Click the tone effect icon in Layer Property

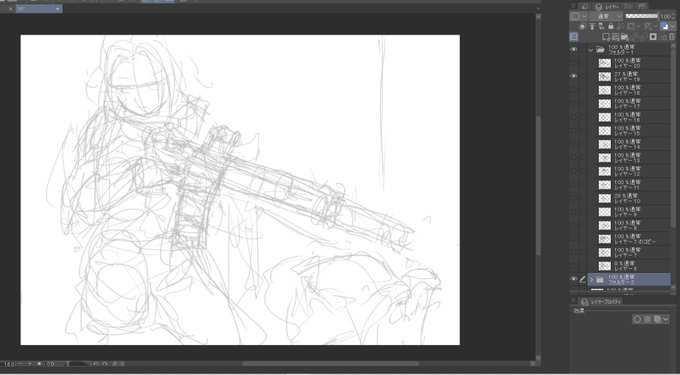point(647,319)
